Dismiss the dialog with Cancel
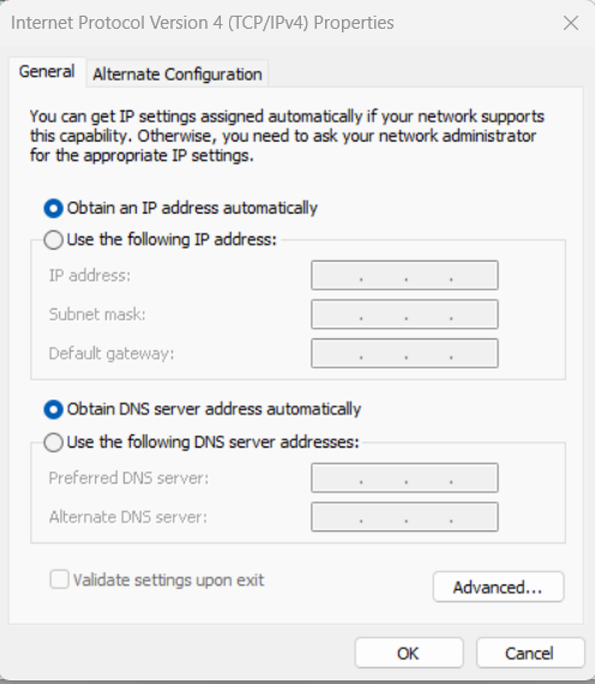 point(530,653)
